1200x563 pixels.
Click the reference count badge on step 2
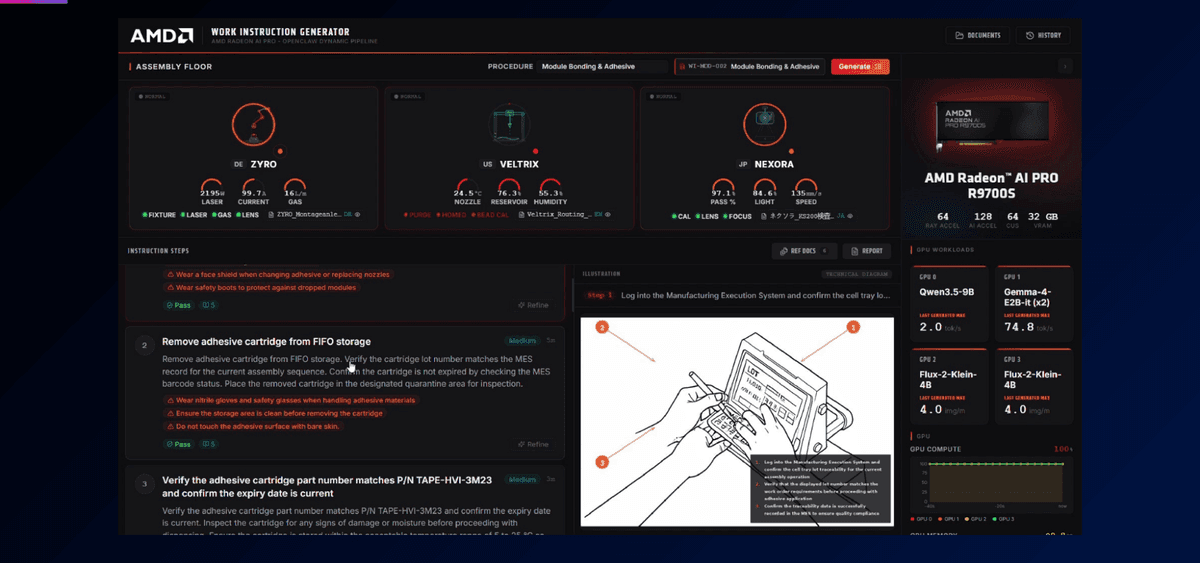point(209,444)
